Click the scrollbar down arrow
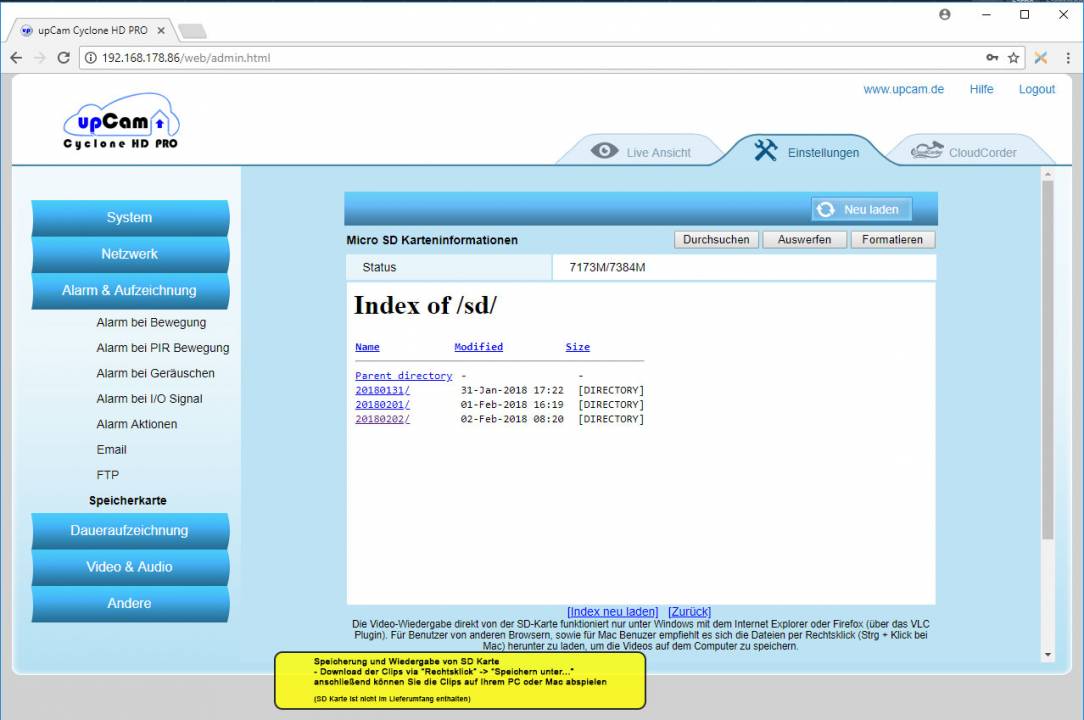 pos(1047,654)
